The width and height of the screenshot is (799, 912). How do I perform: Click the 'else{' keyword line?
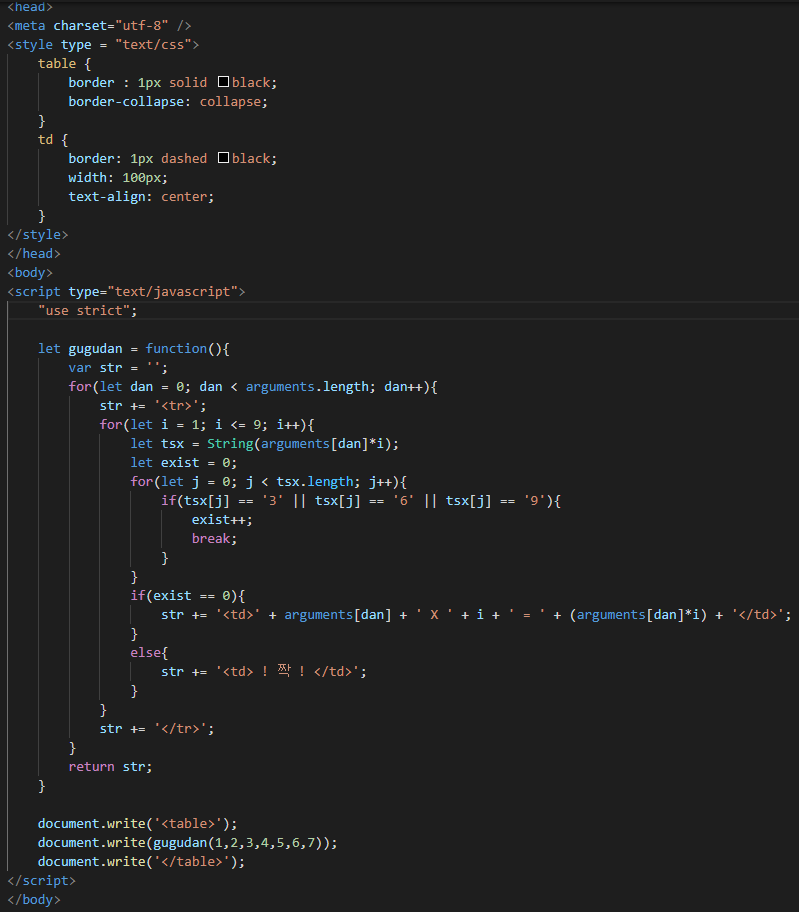[x=149, y=653]
